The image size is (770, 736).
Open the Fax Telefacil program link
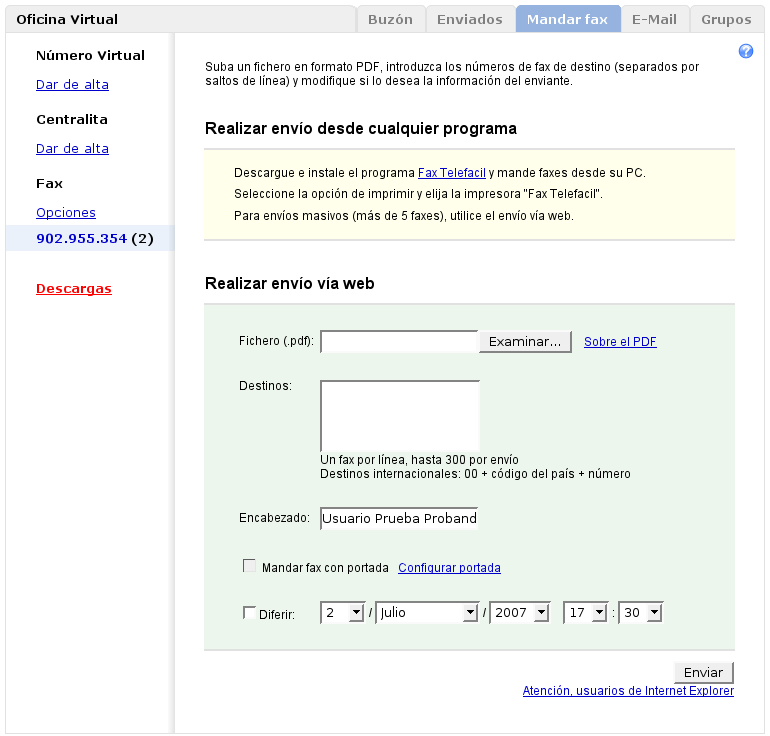[x=451, y=173]
